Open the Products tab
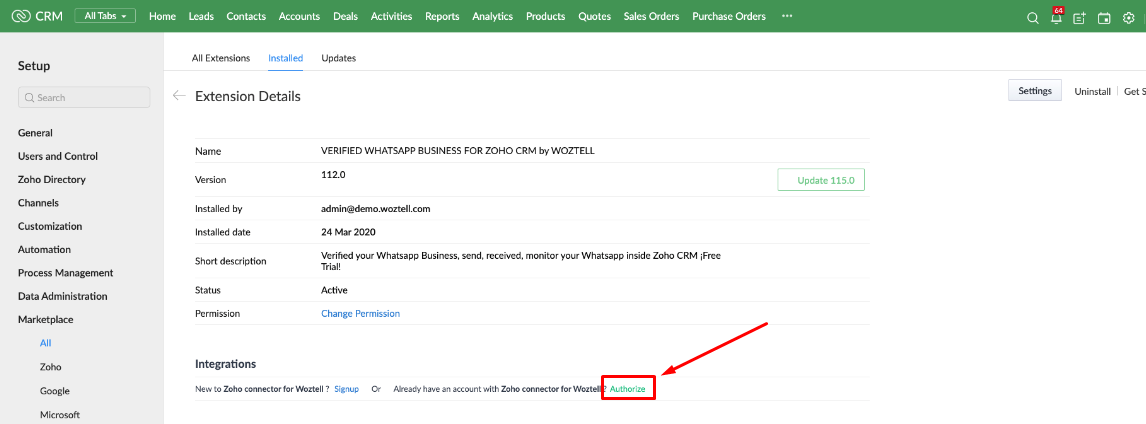This screenshot has height=424, width=1146. pyautogui.click(x=545, y=16)
